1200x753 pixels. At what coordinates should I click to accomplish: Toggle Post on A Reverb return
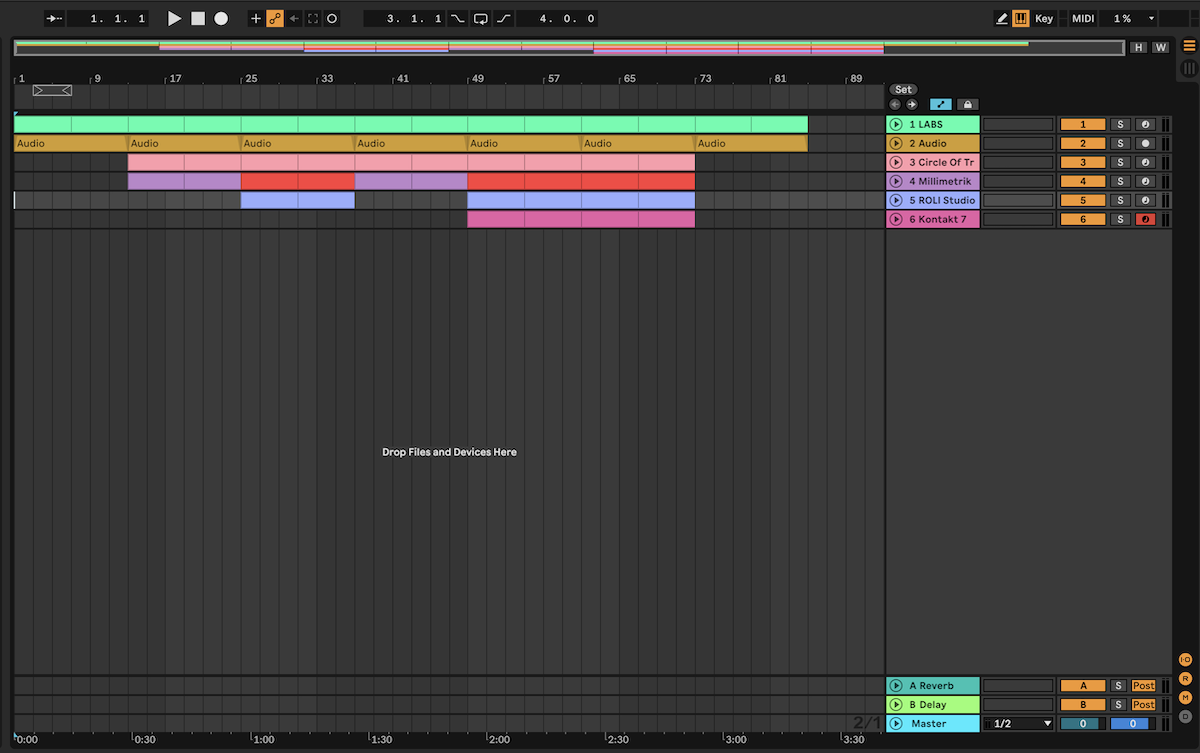[1143, 686]
